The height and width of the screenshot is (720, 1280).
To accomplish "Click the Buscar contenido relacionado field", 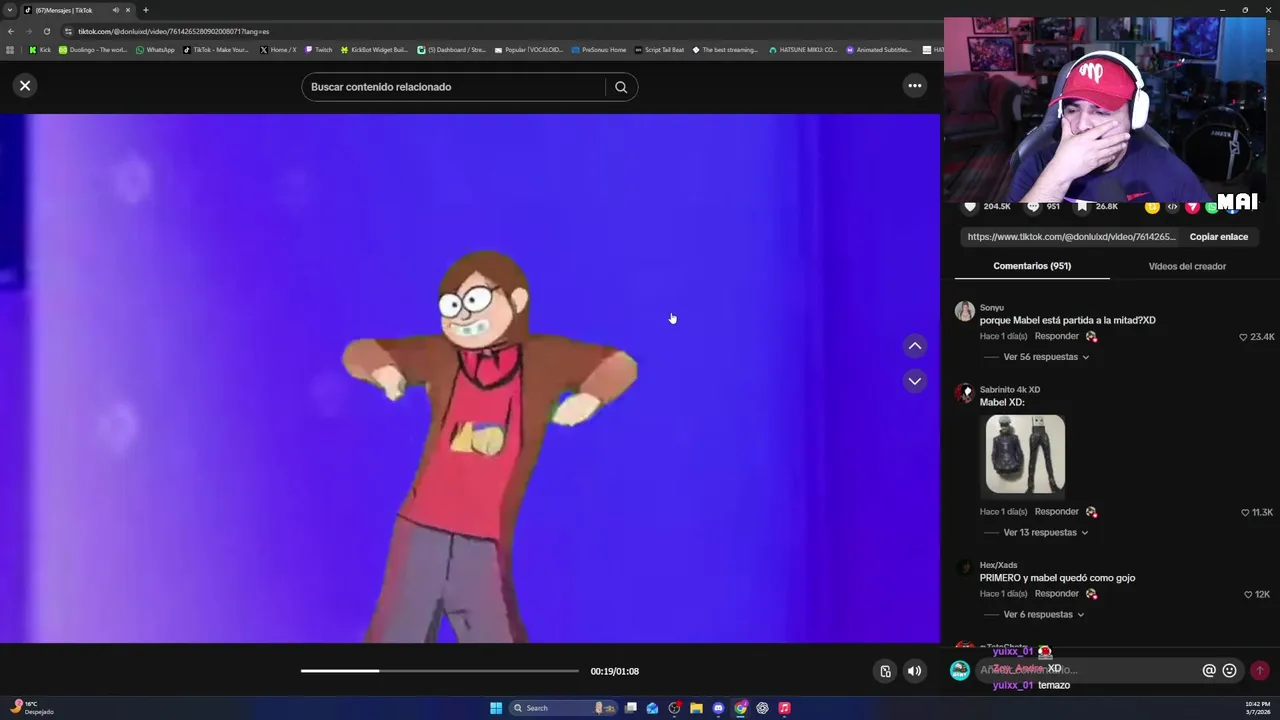I will (455, 87).
